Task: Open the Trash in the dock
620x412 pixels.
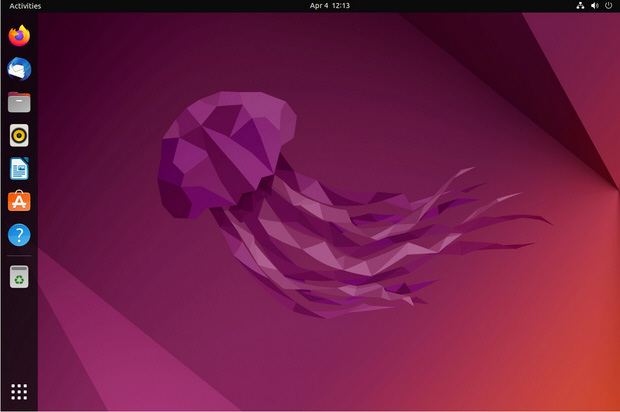Action: coord(19,277)
